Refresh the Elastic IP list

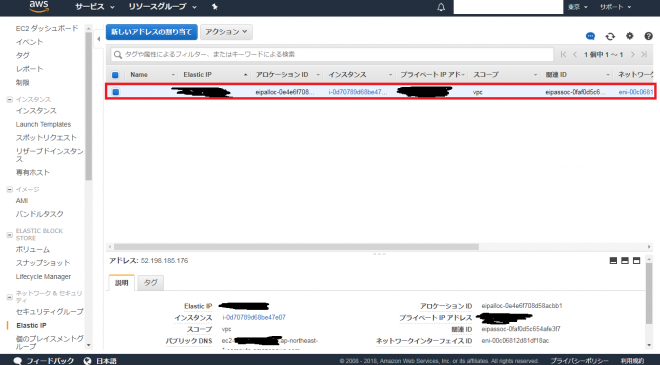click(610, 36)
